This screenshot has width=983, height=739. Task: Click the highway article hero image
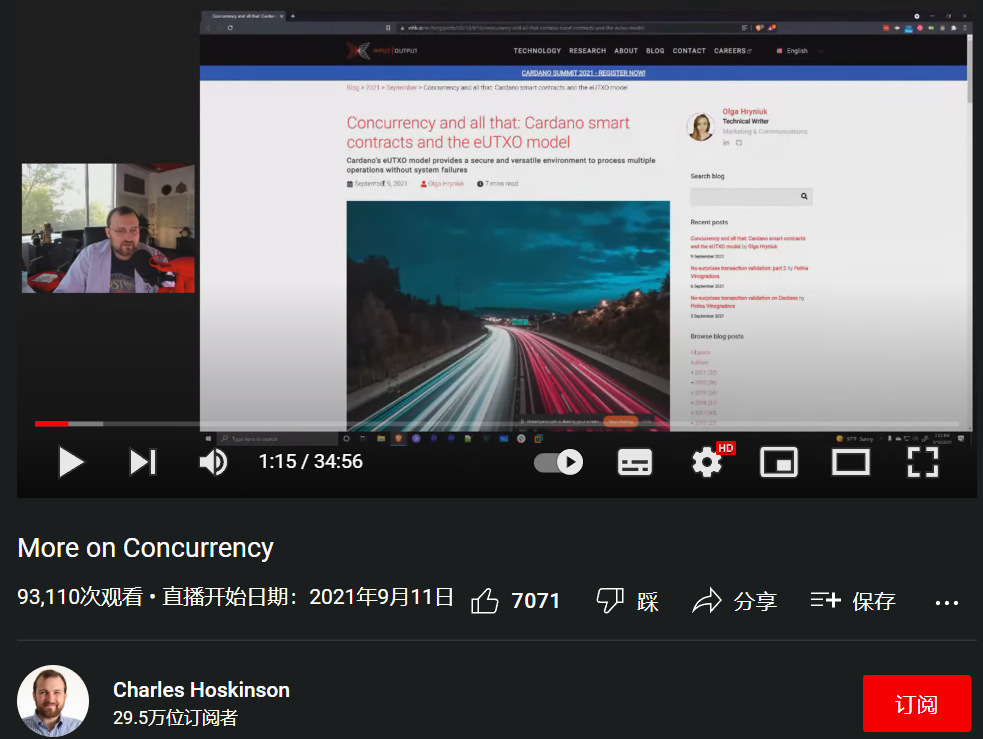[x=508, y=315]
